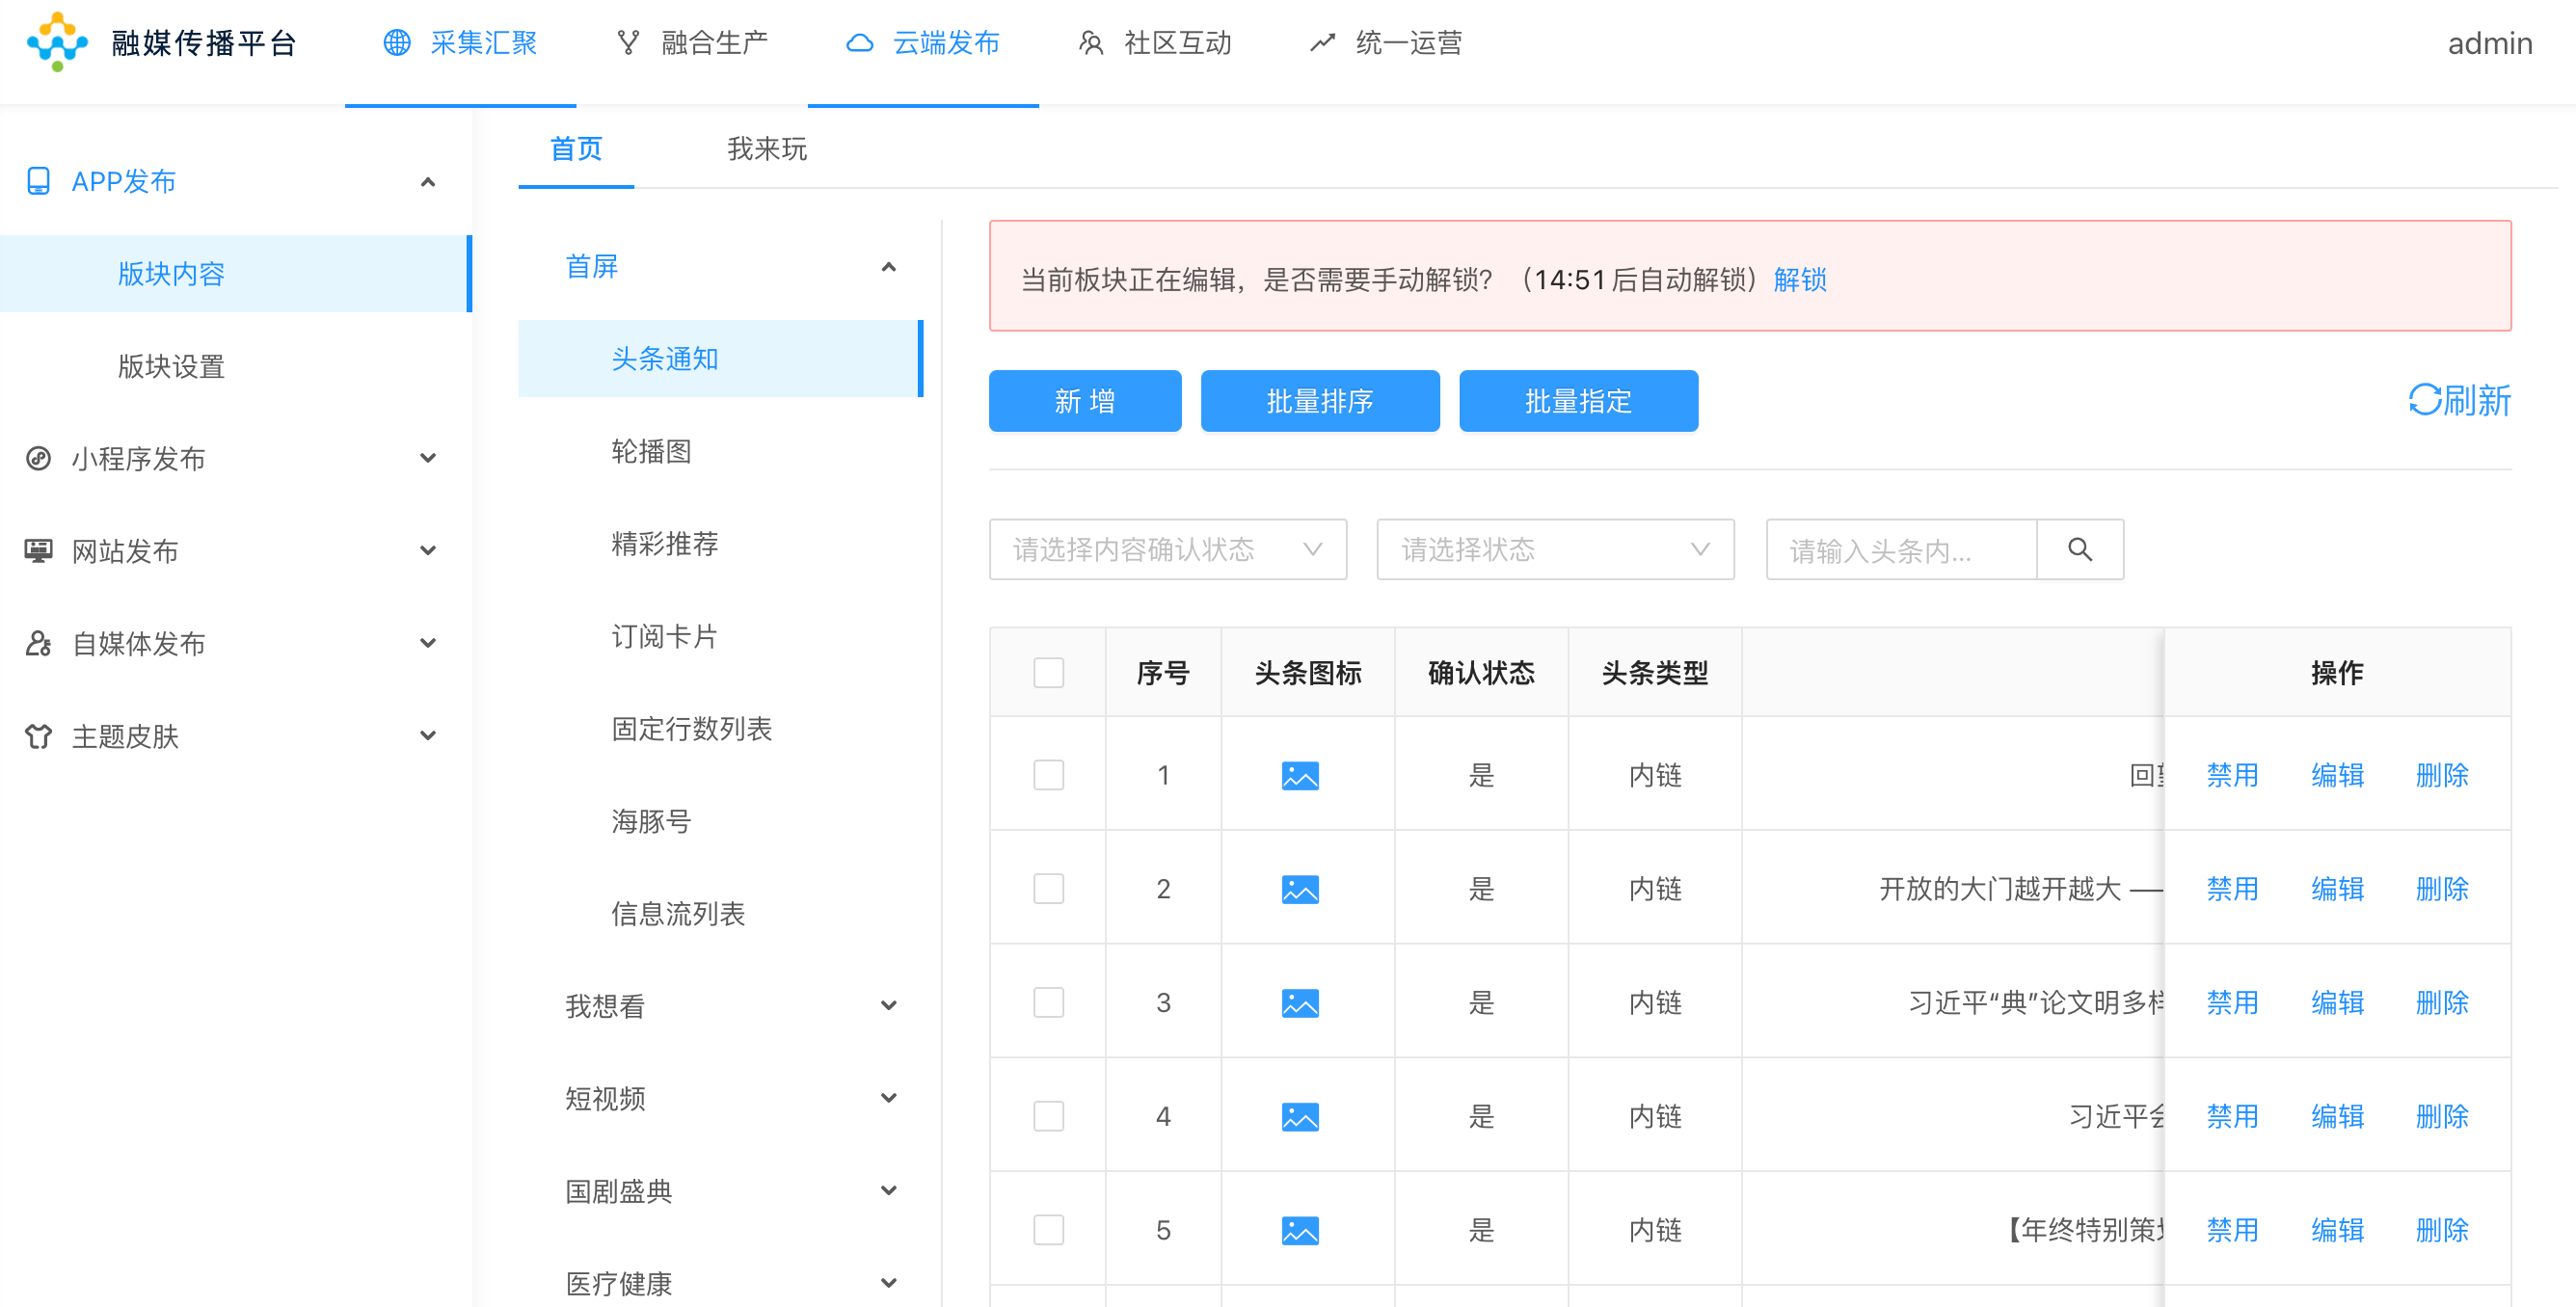Viewport: 2576px width, 1307px height.
Task: Click 删除 for row 5
Action: click(2442, 1230)
